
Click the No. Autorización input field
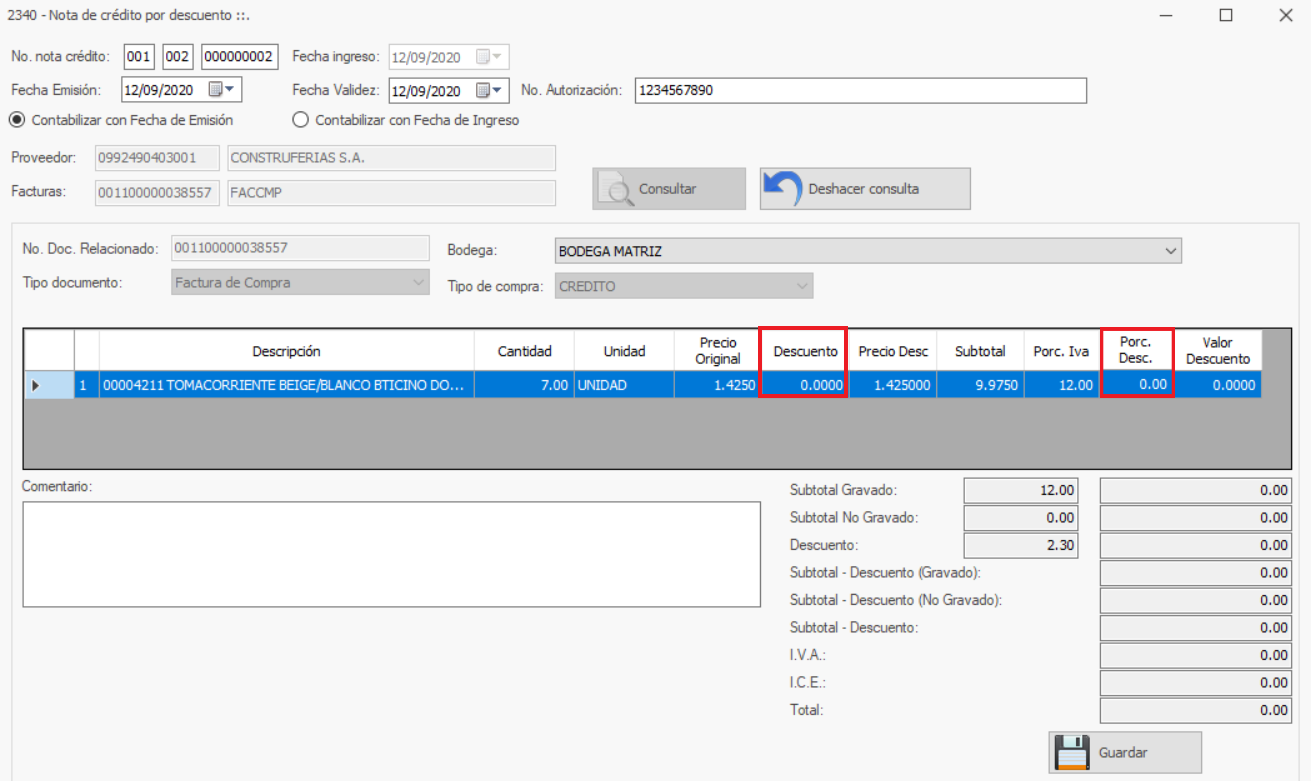(858, 90)
